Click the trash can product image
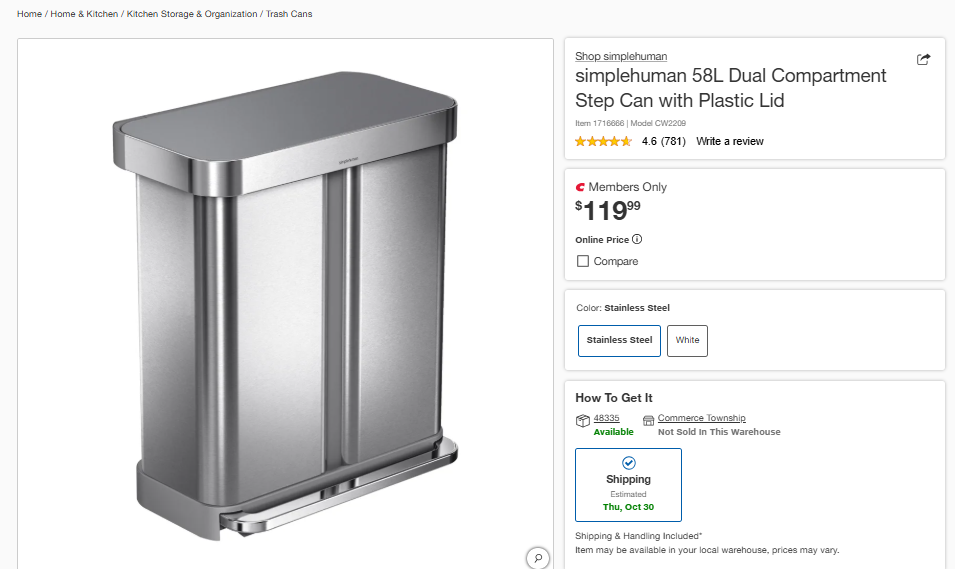 point(285,300)
